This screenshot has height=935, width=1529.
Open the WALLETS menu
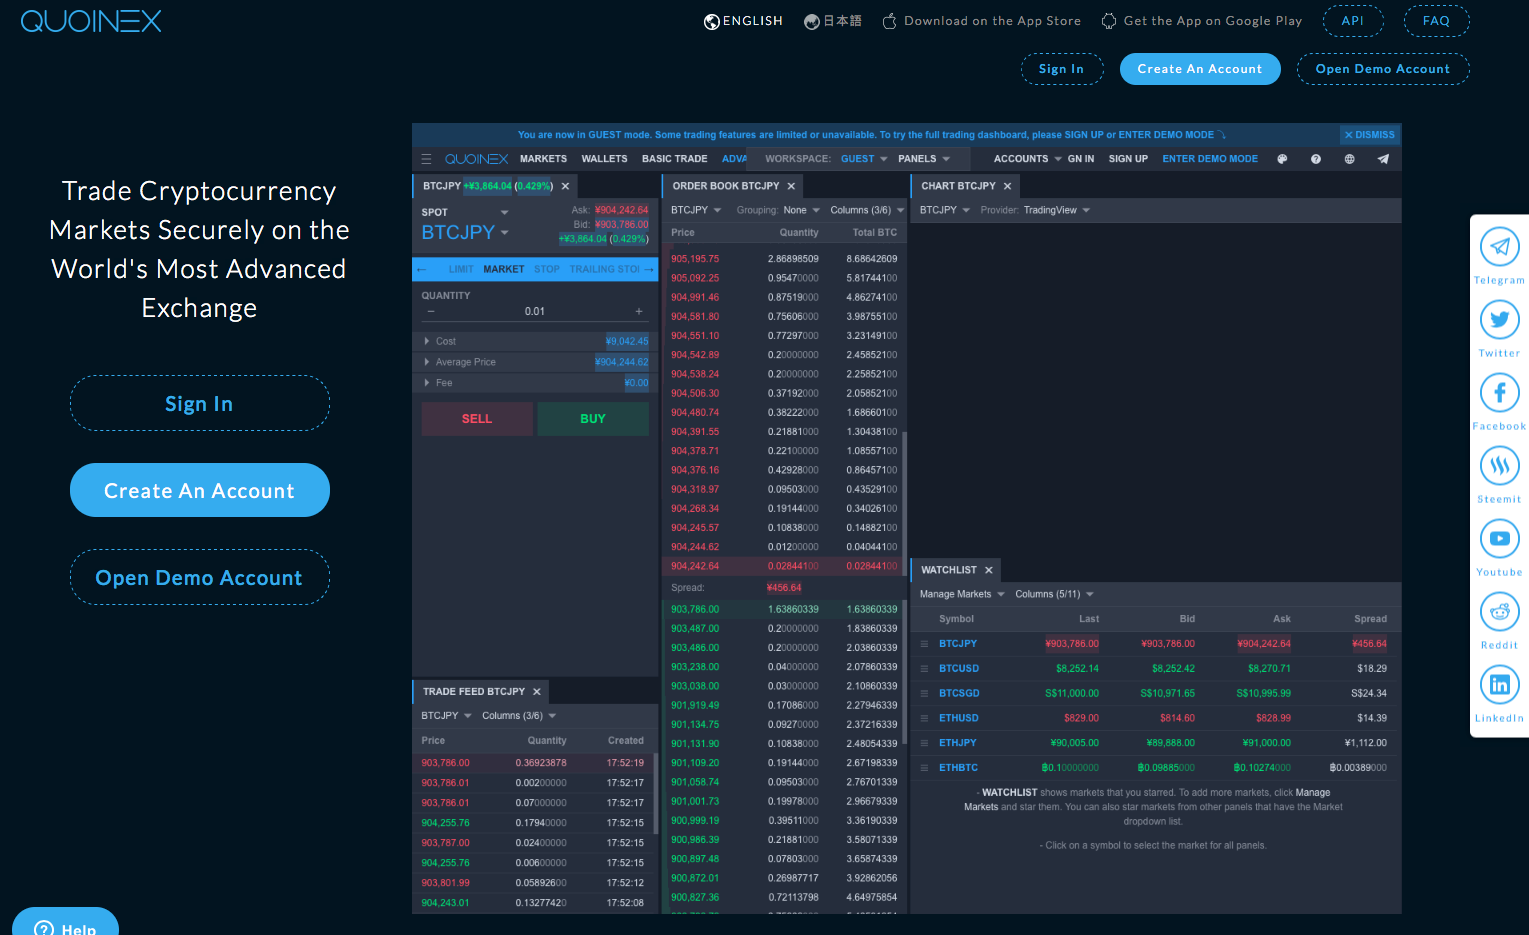tap(604, 159)
